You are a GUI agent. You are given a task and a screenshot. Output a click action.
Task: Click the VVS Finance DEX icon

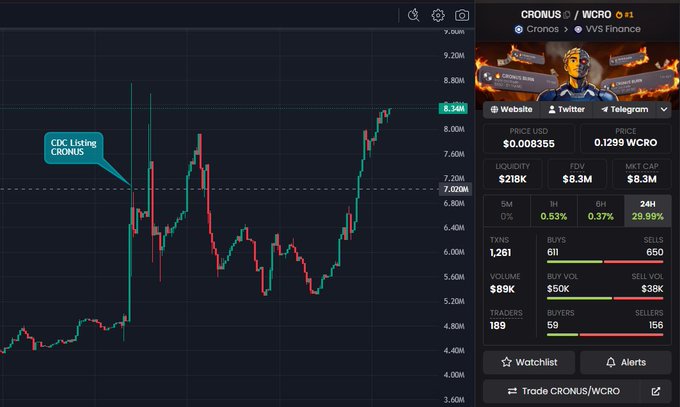[578, 30]
